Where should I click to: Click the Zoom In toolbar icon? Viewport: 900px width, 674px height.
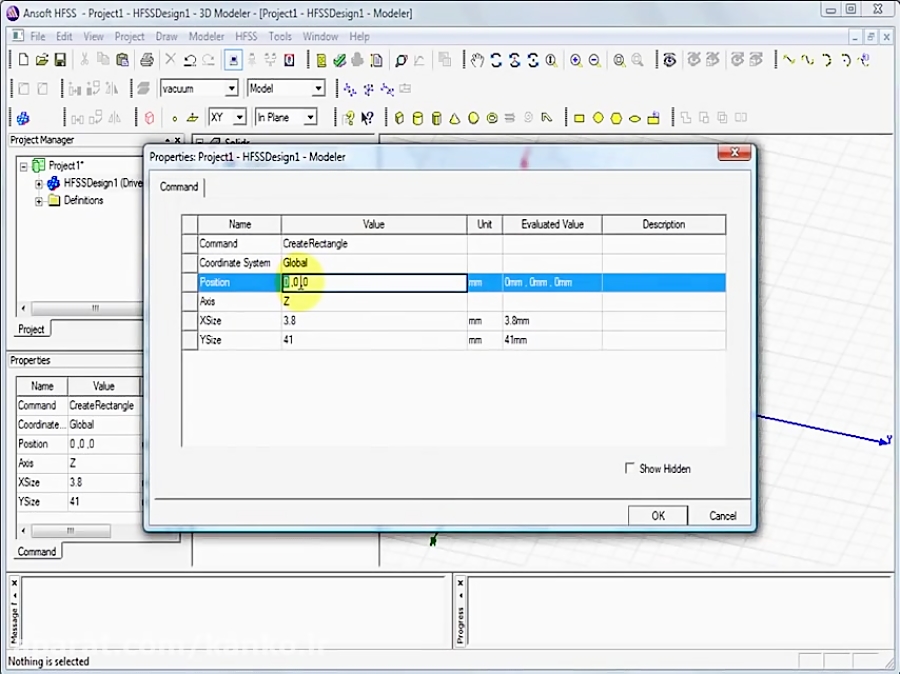577,59
